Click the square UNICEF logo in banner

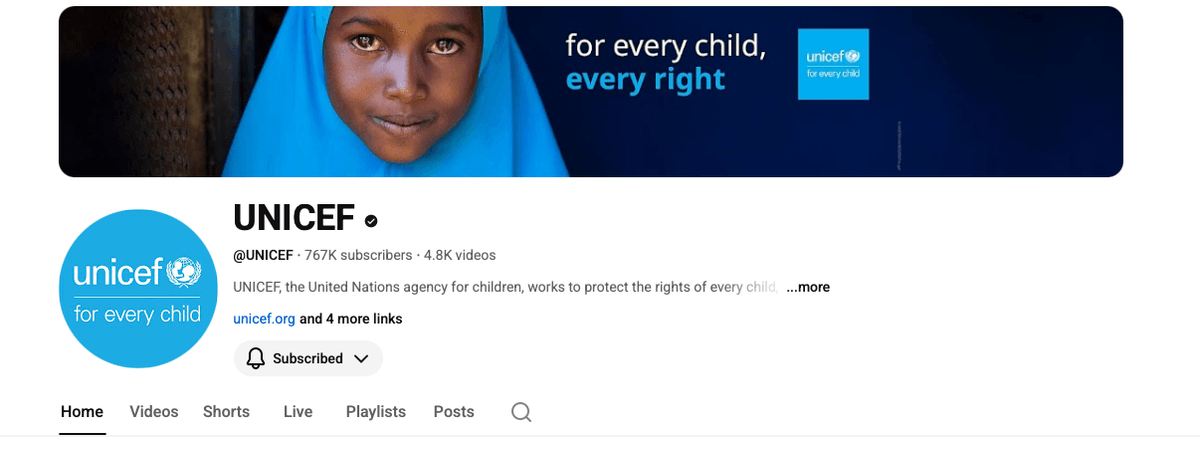tap(833, 64)
